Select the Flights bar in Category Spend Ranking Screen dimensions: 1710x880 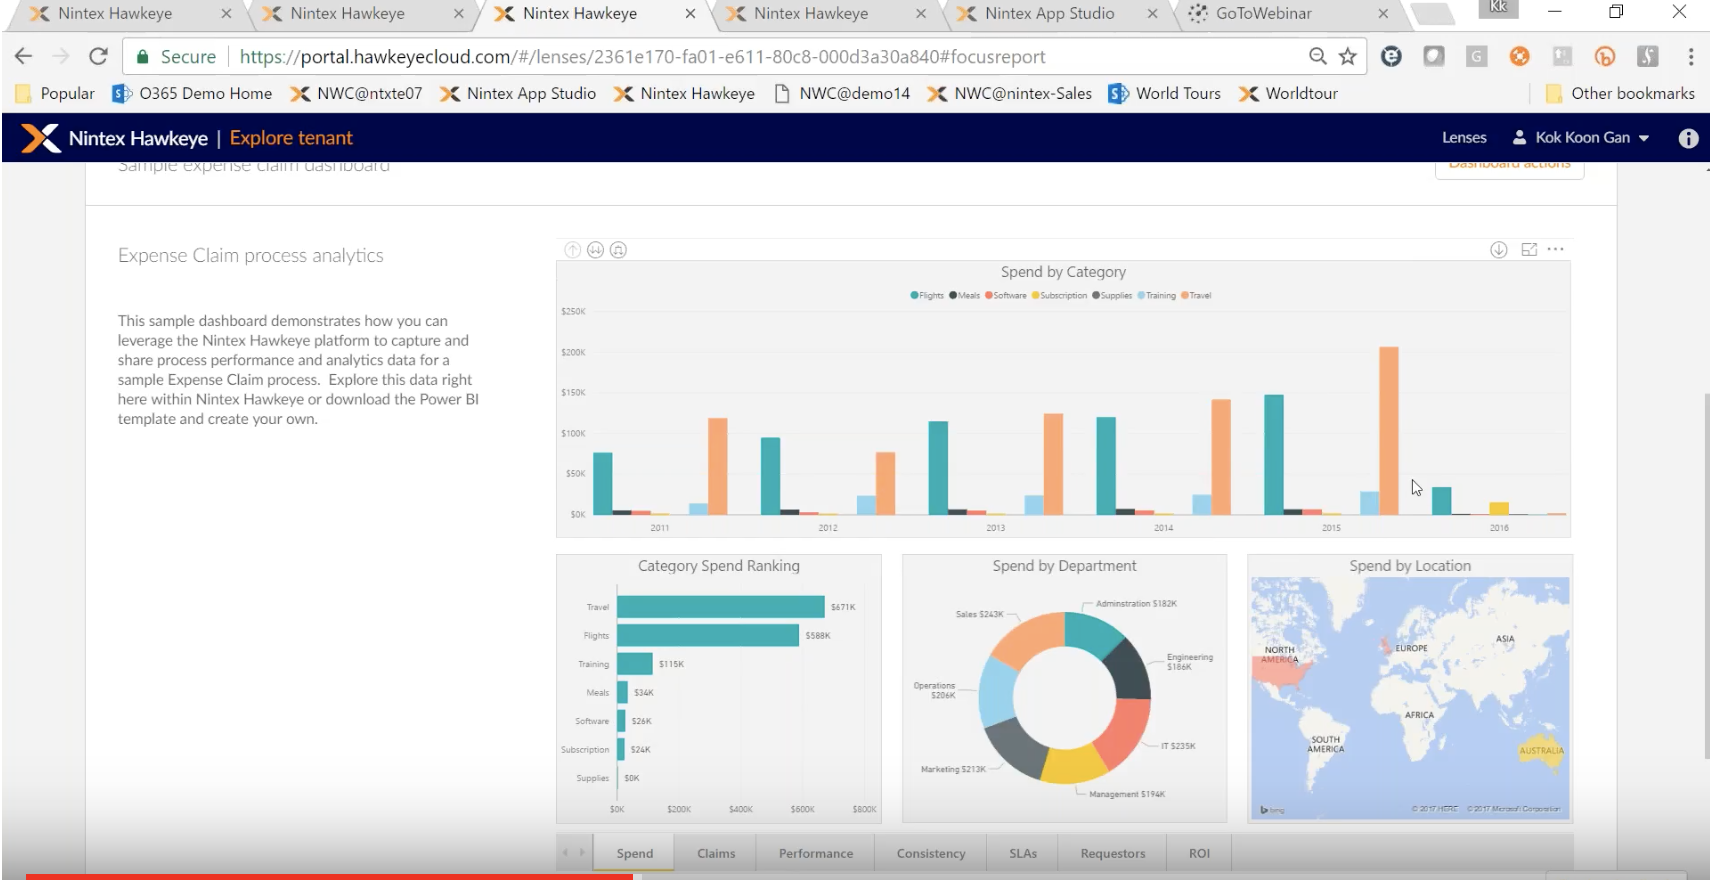click(708, 635)
